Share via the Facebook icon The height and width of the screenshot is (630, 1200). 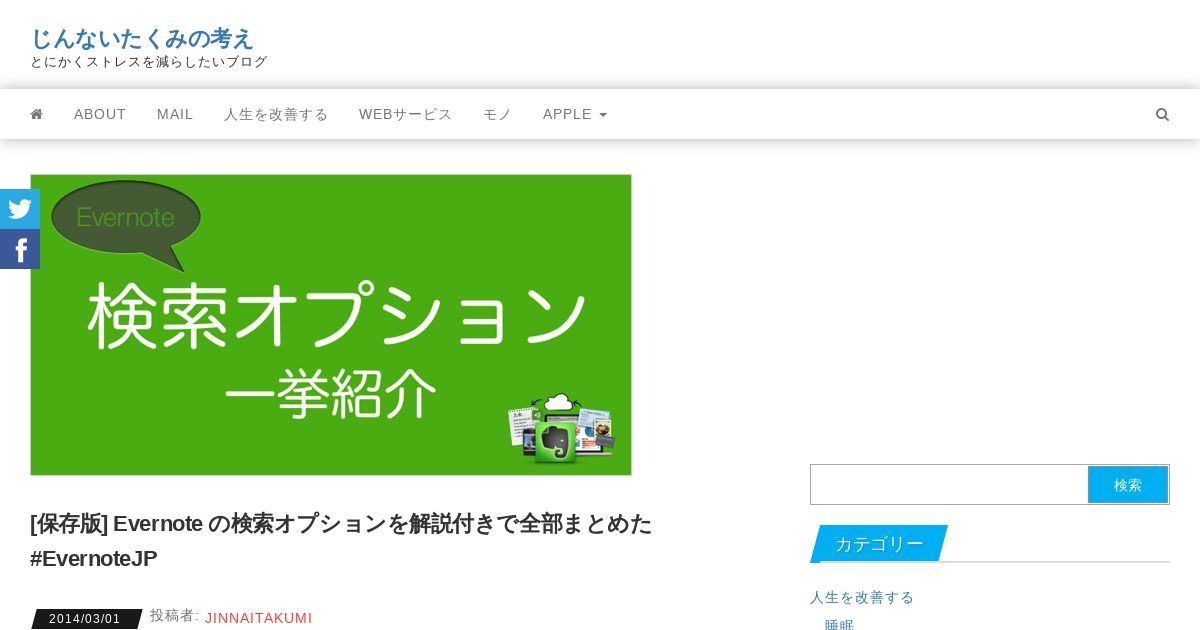(x=20, y=249)
